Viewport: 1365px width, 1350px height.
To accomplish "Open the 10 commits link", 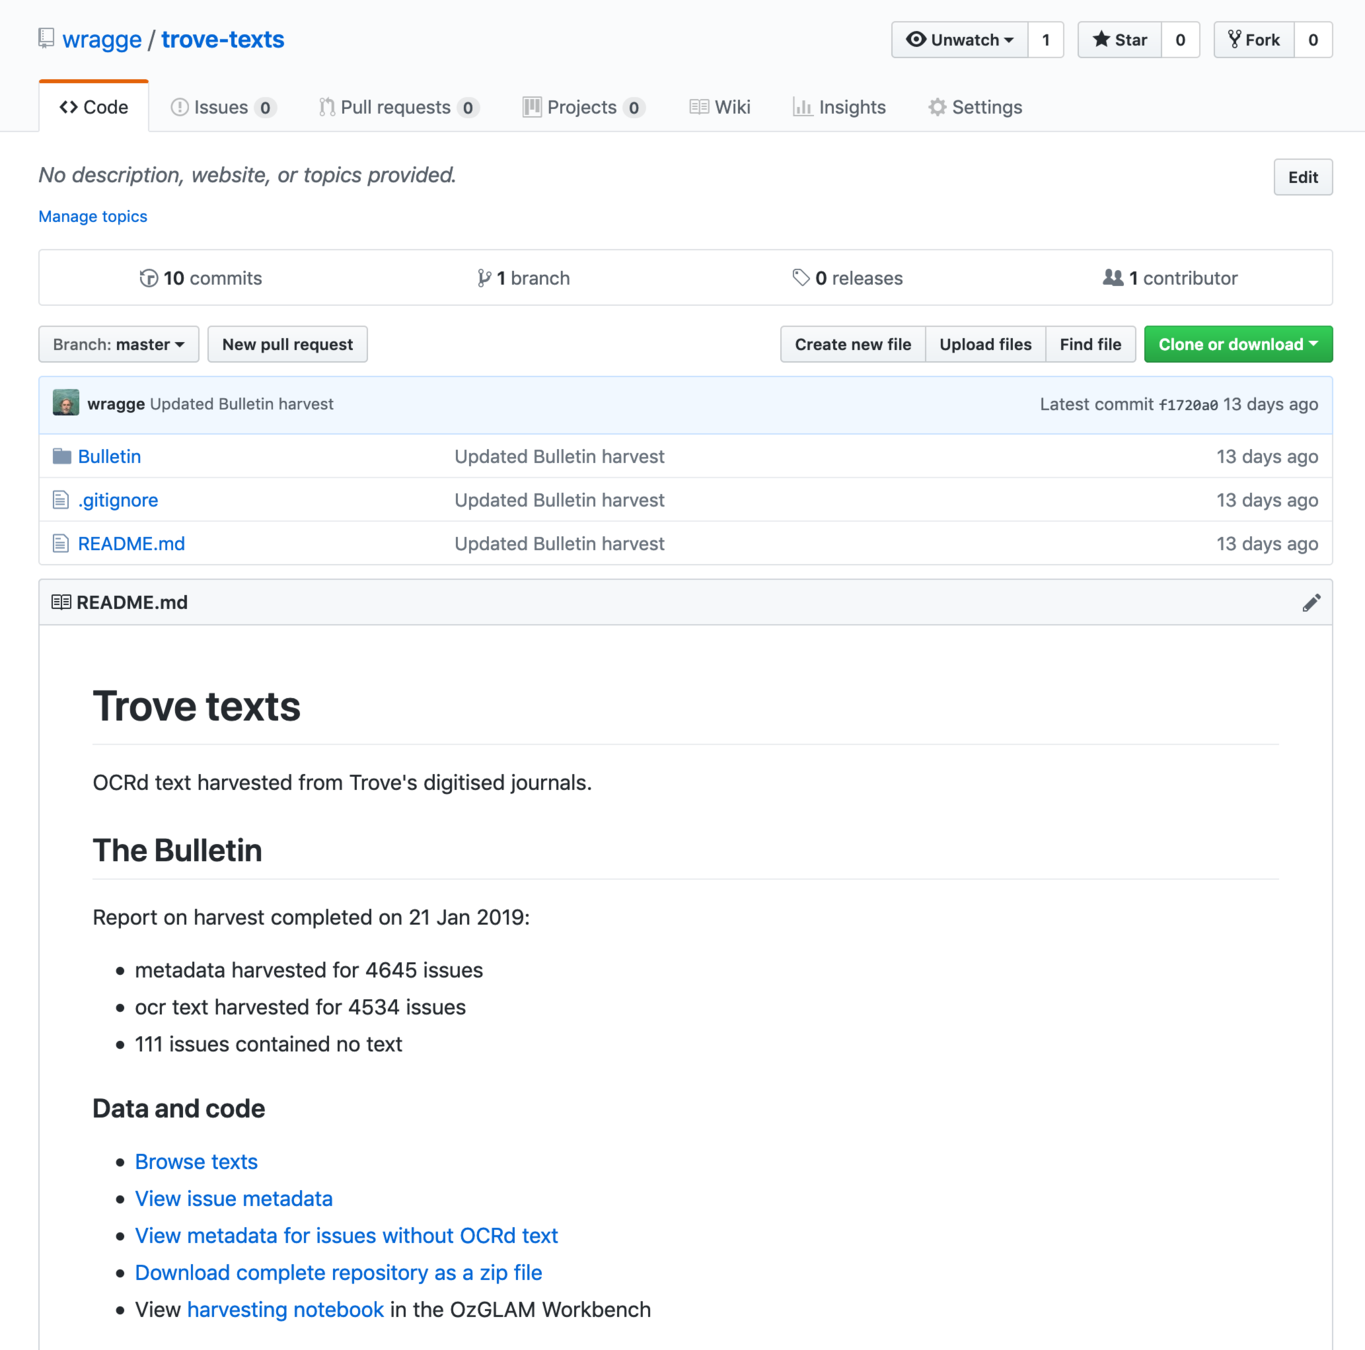I will (201, 278).
